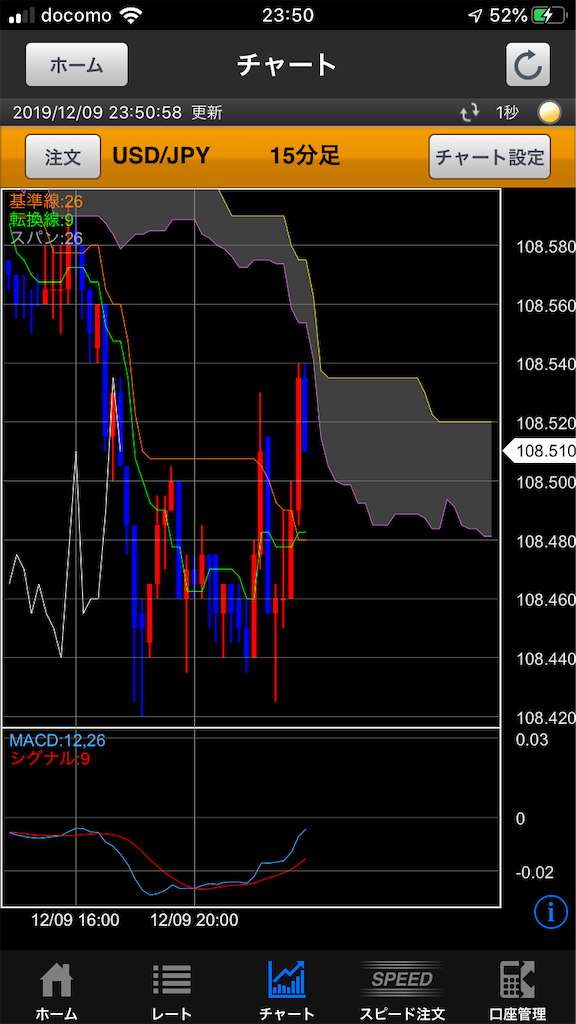The image size is (576, 1024).
Task: Open チャート設定 chart settings
Action: click(x=490, y=157)
